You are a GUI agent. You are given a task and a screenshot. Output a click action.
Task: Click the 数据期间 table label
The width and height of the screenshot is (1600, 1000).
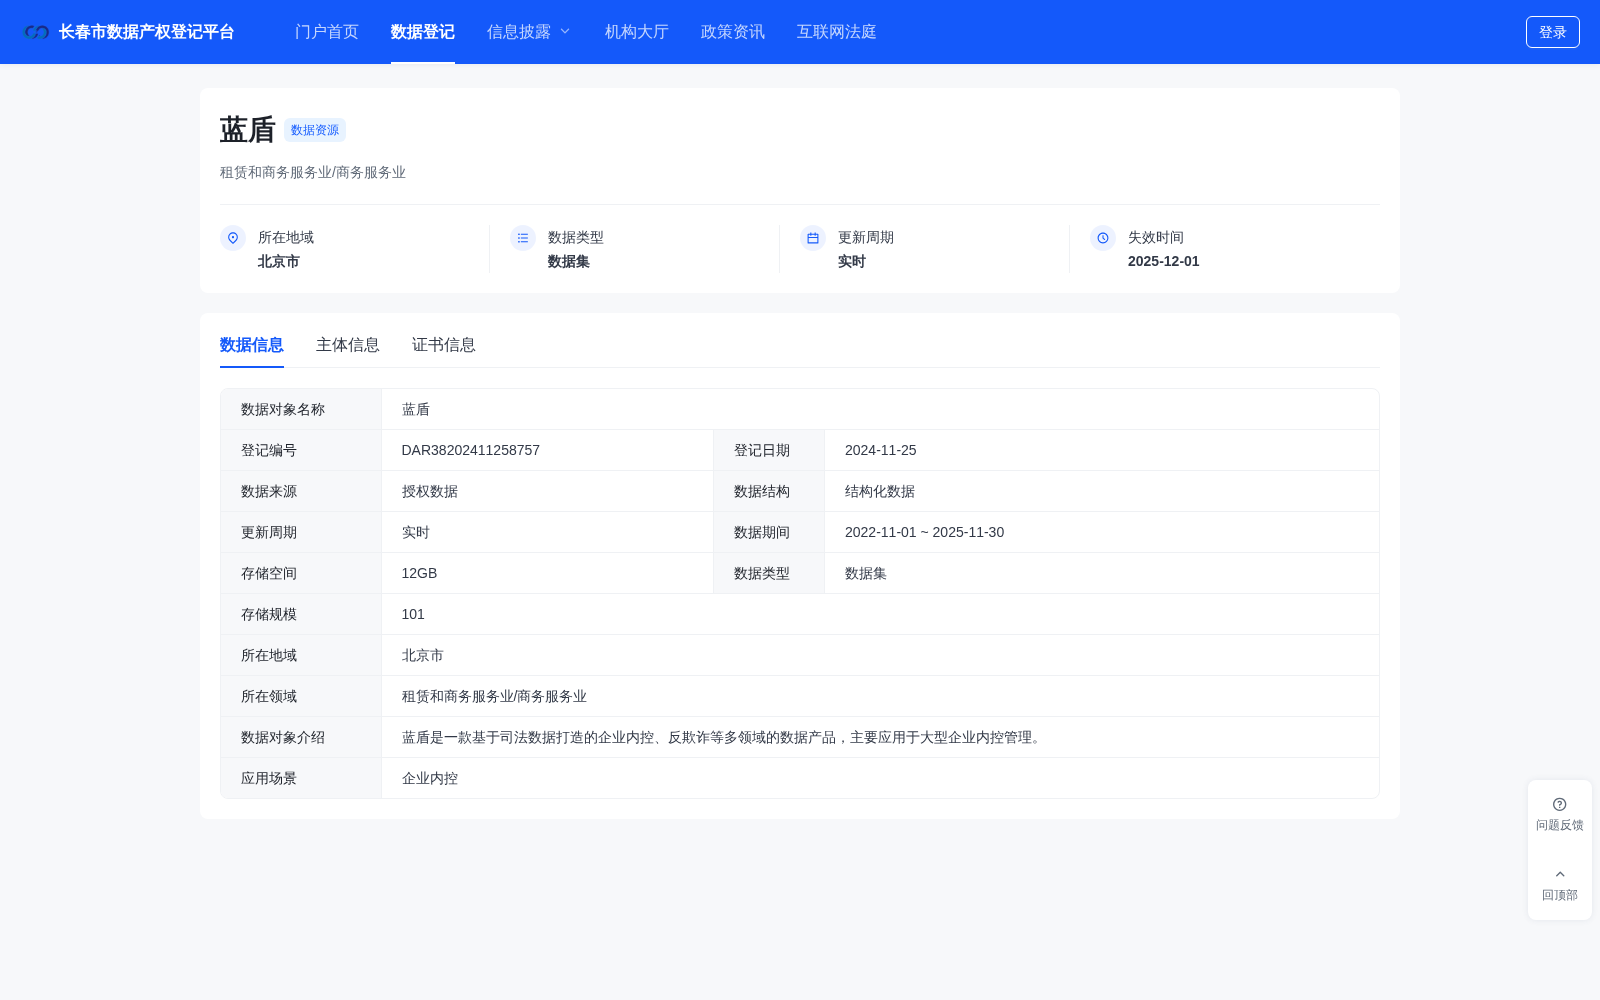(762, 532)
